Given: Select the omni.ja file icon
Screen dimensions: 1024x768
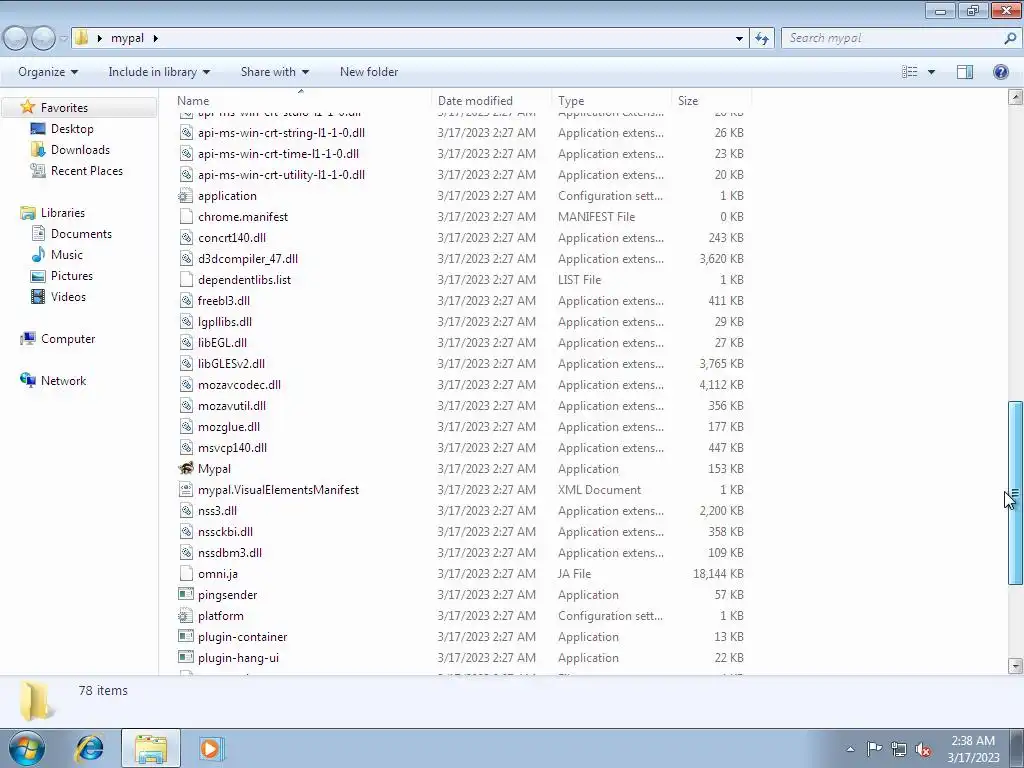Looking at the screenshot, I should (x=186, y=573).
